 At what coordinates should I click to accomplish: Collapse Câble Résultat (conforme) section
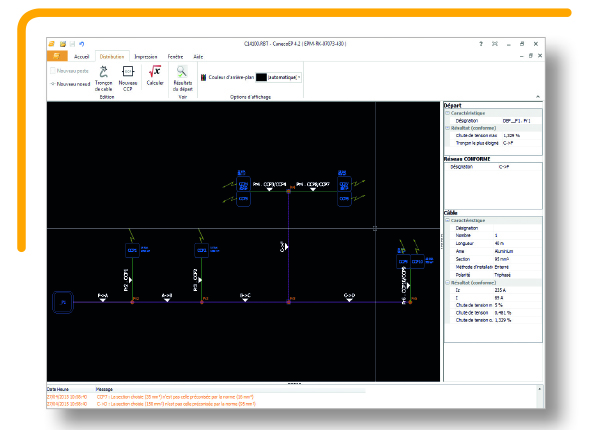447,283
